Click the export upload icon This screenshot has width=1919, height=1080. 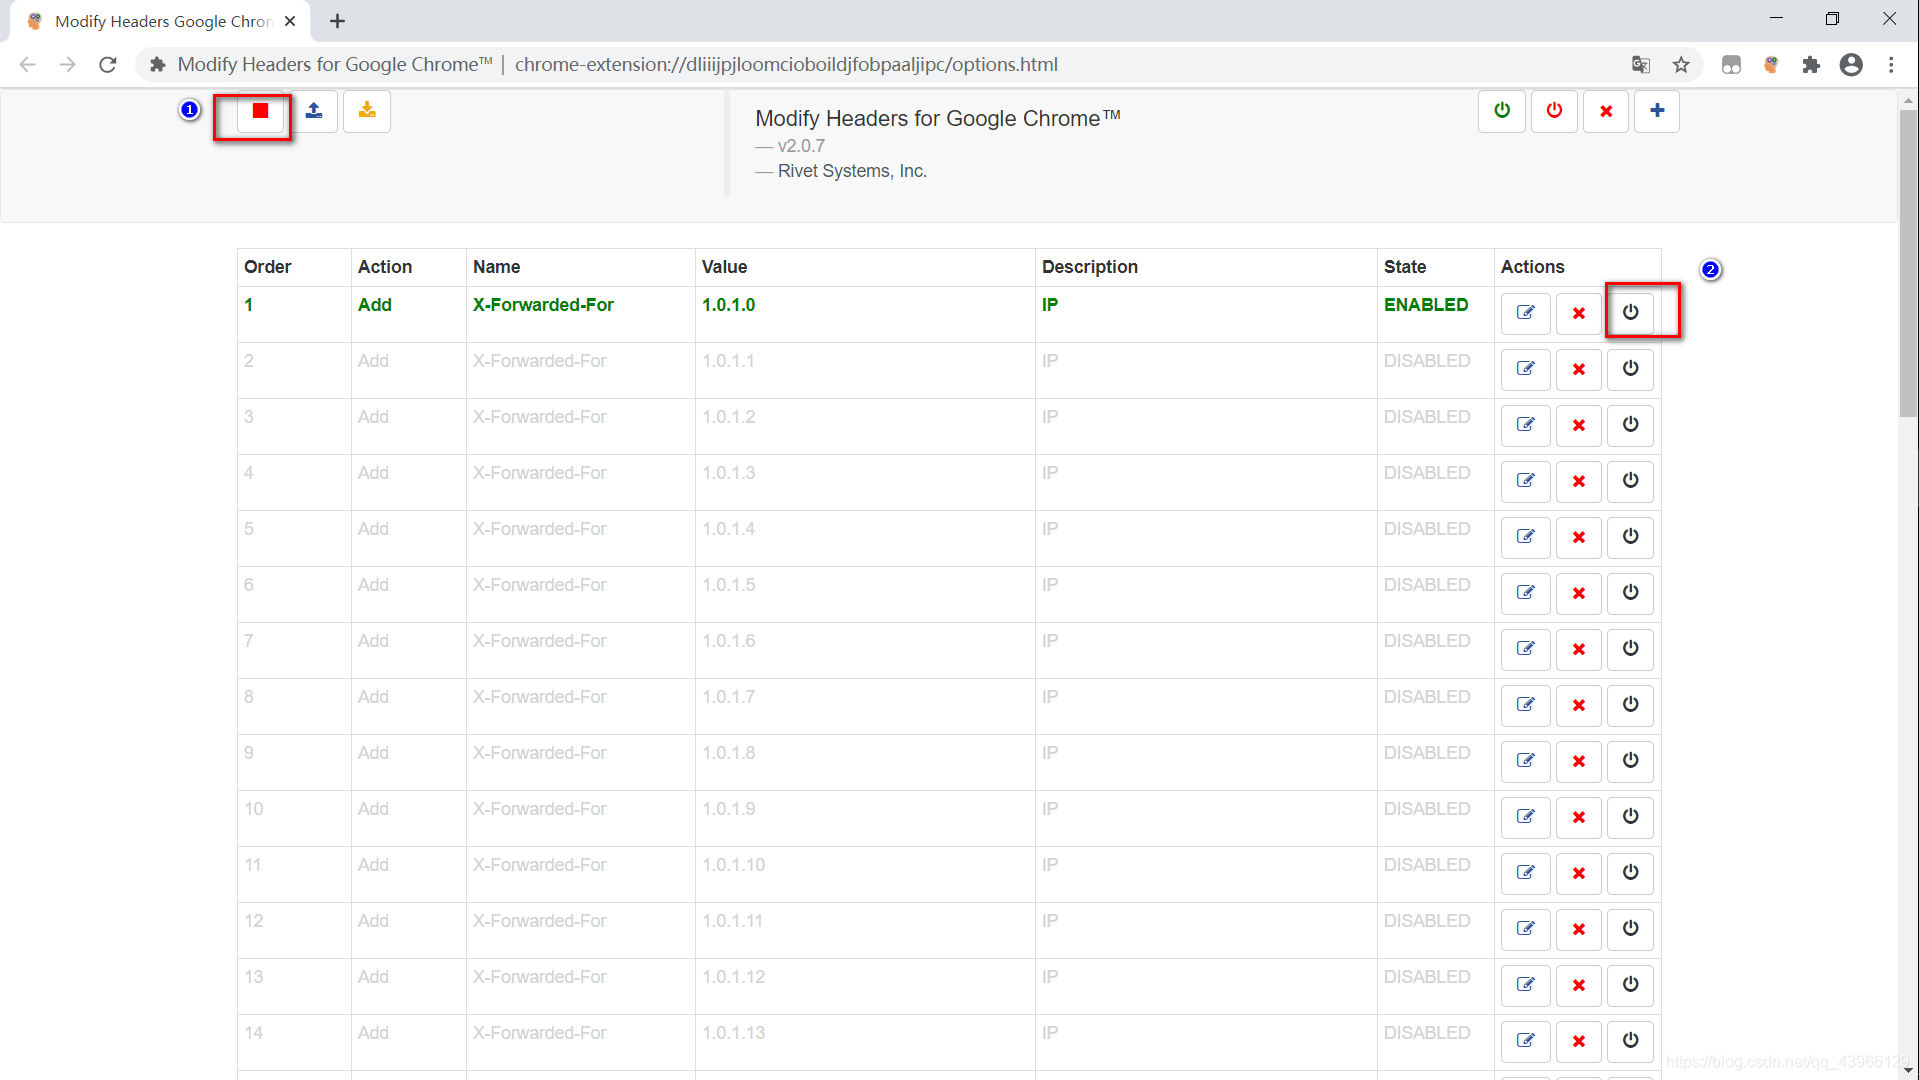[314, 111]
